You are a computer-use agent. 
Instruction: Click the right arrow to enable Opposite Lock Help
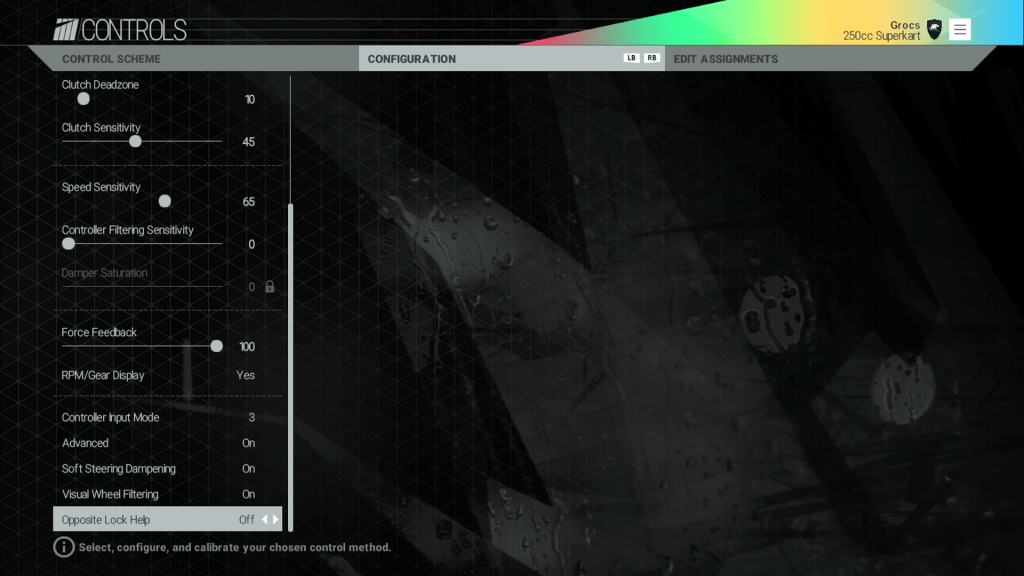(x=276, y=519)
